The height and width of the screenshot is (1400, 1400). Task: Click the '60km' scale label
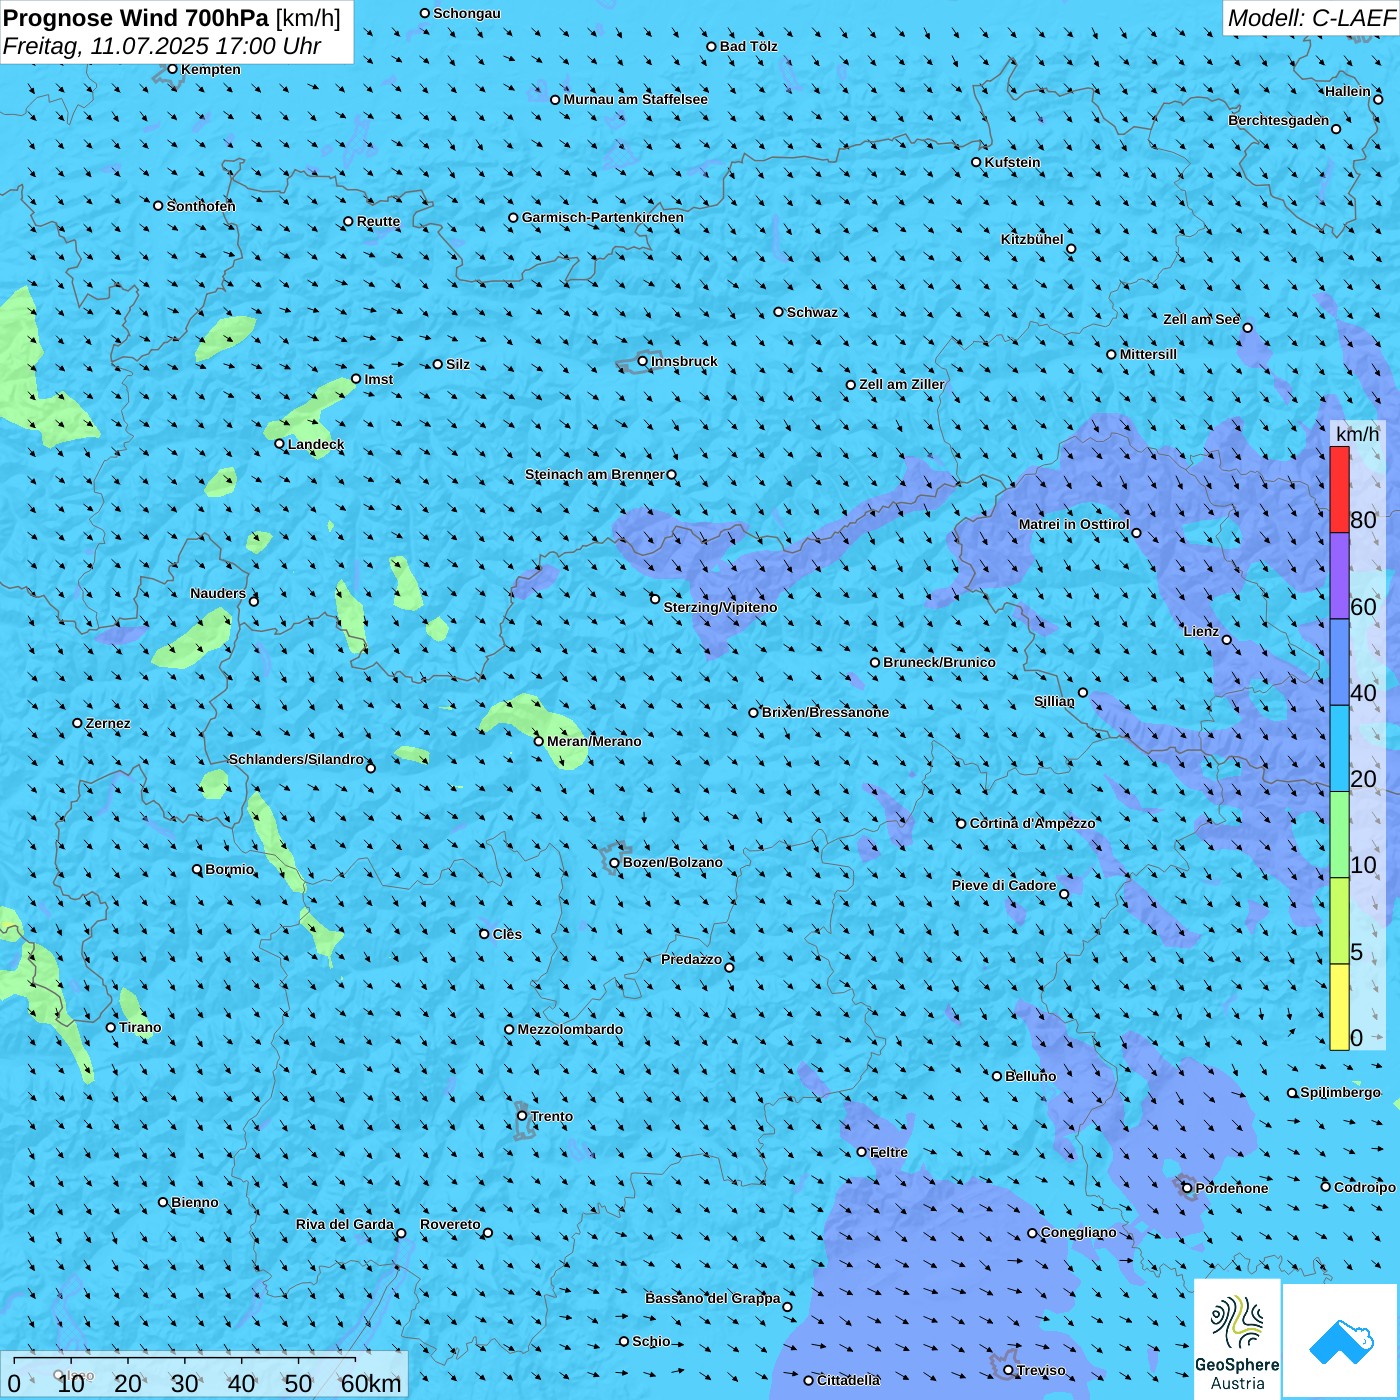click(371, 1383)
